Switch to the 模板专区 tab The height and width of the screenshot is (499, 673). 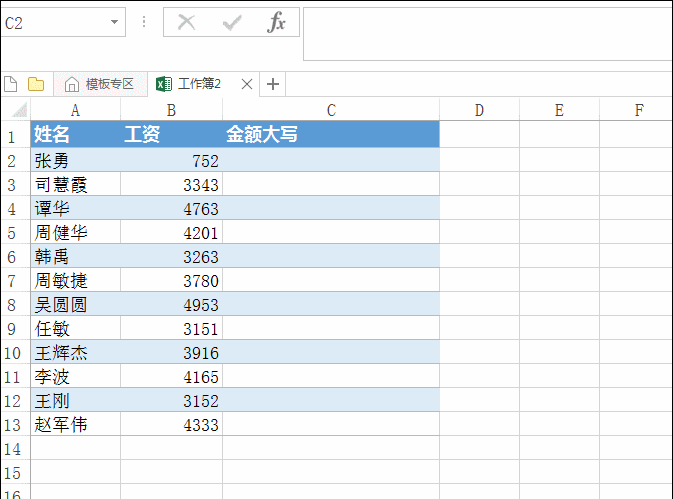coord(100,84)
